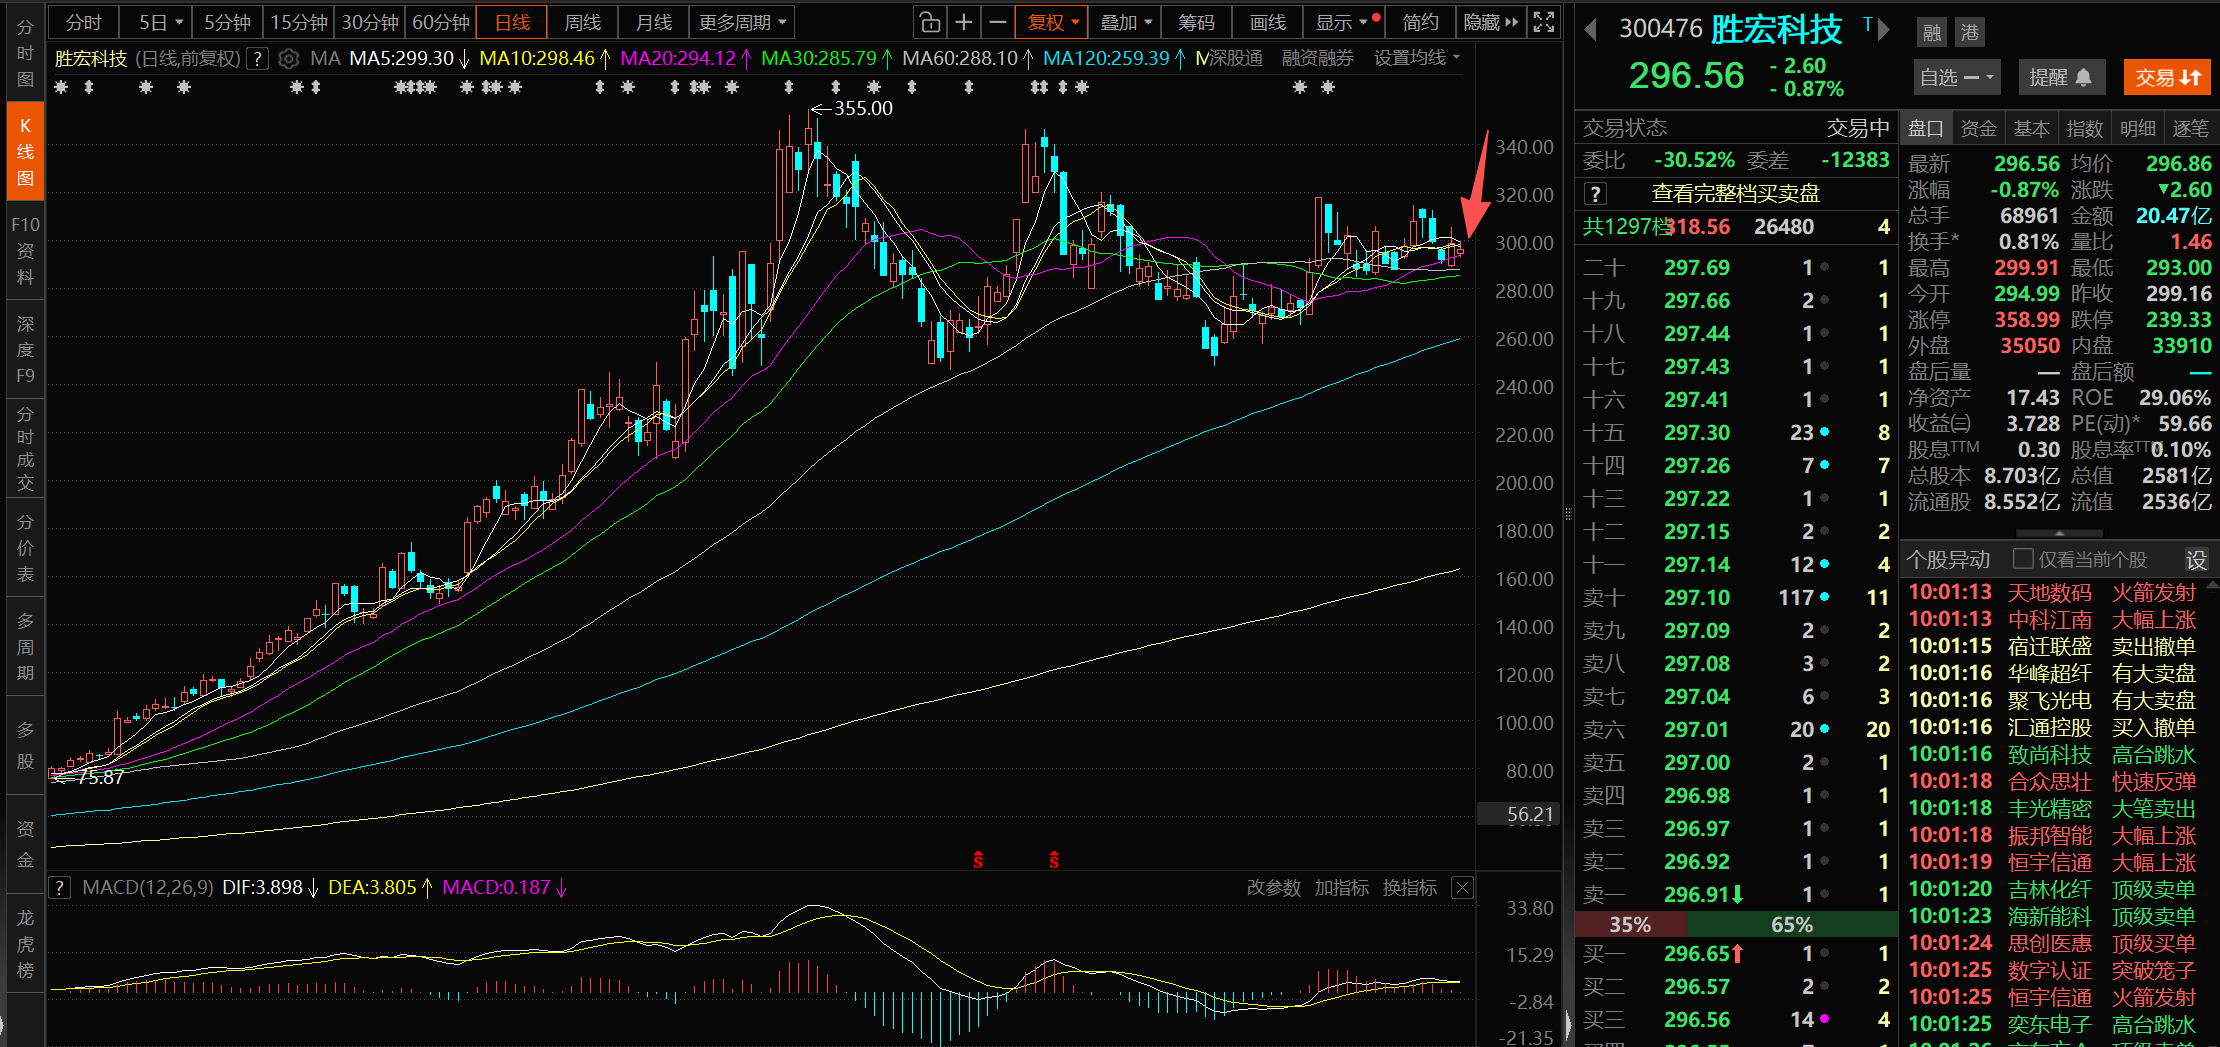Open the 复权 adjustment dropdown
The height and width of the screenshot is (1047, 2220).
point(1052,22)
